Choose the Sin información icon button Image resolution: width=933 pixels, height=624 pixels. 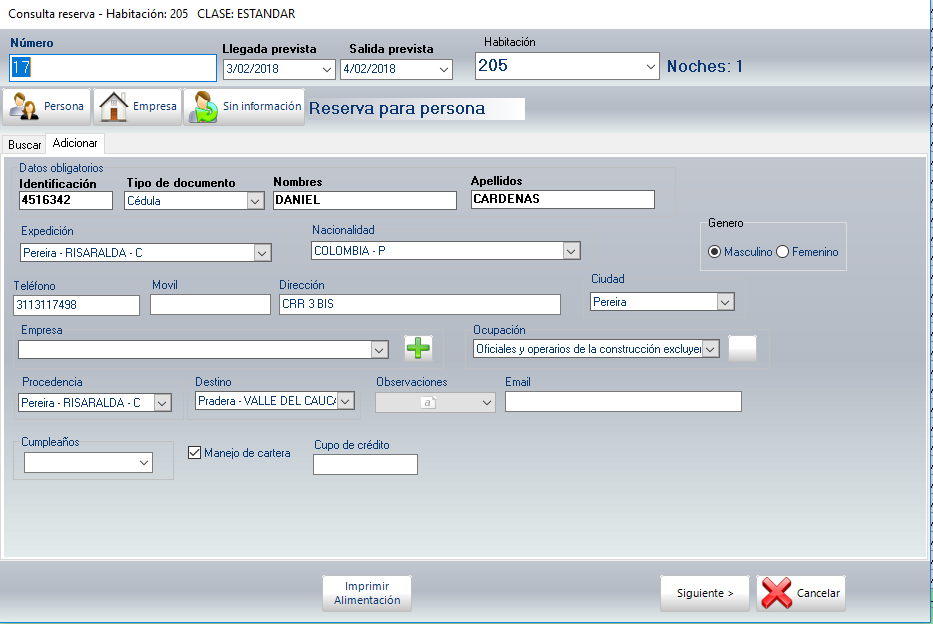[244, 106]
